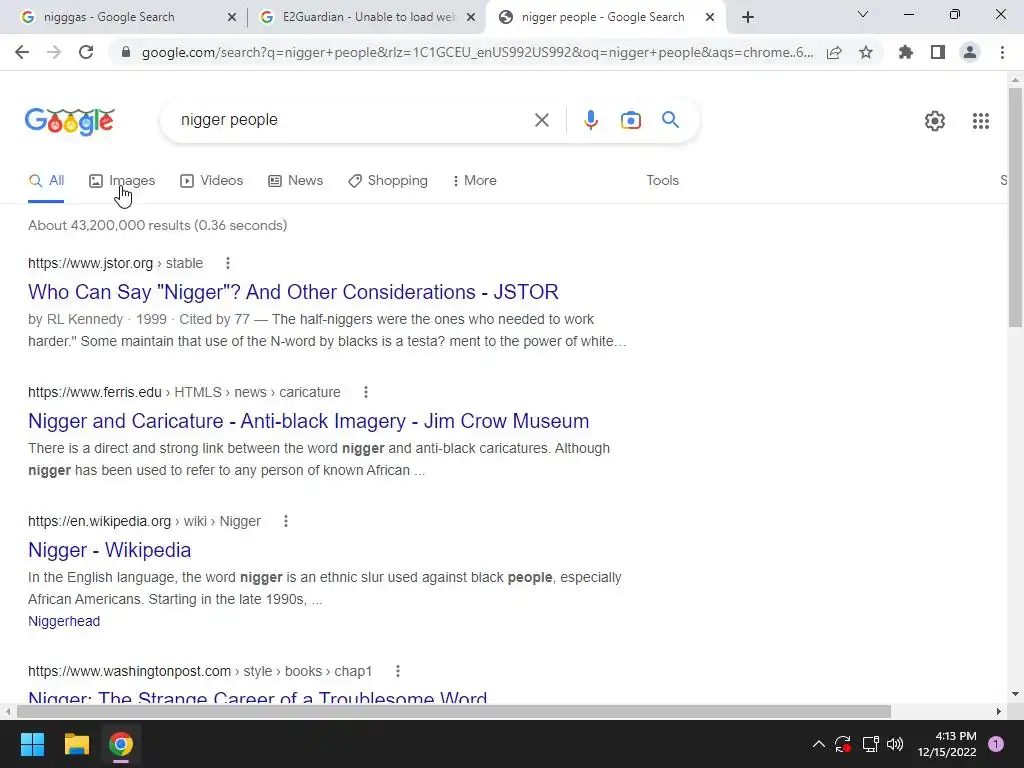Viewport: 1024px width, 768px height.
Task: Click the Chrome taskbar icon
Action: [x=121, y=744]
